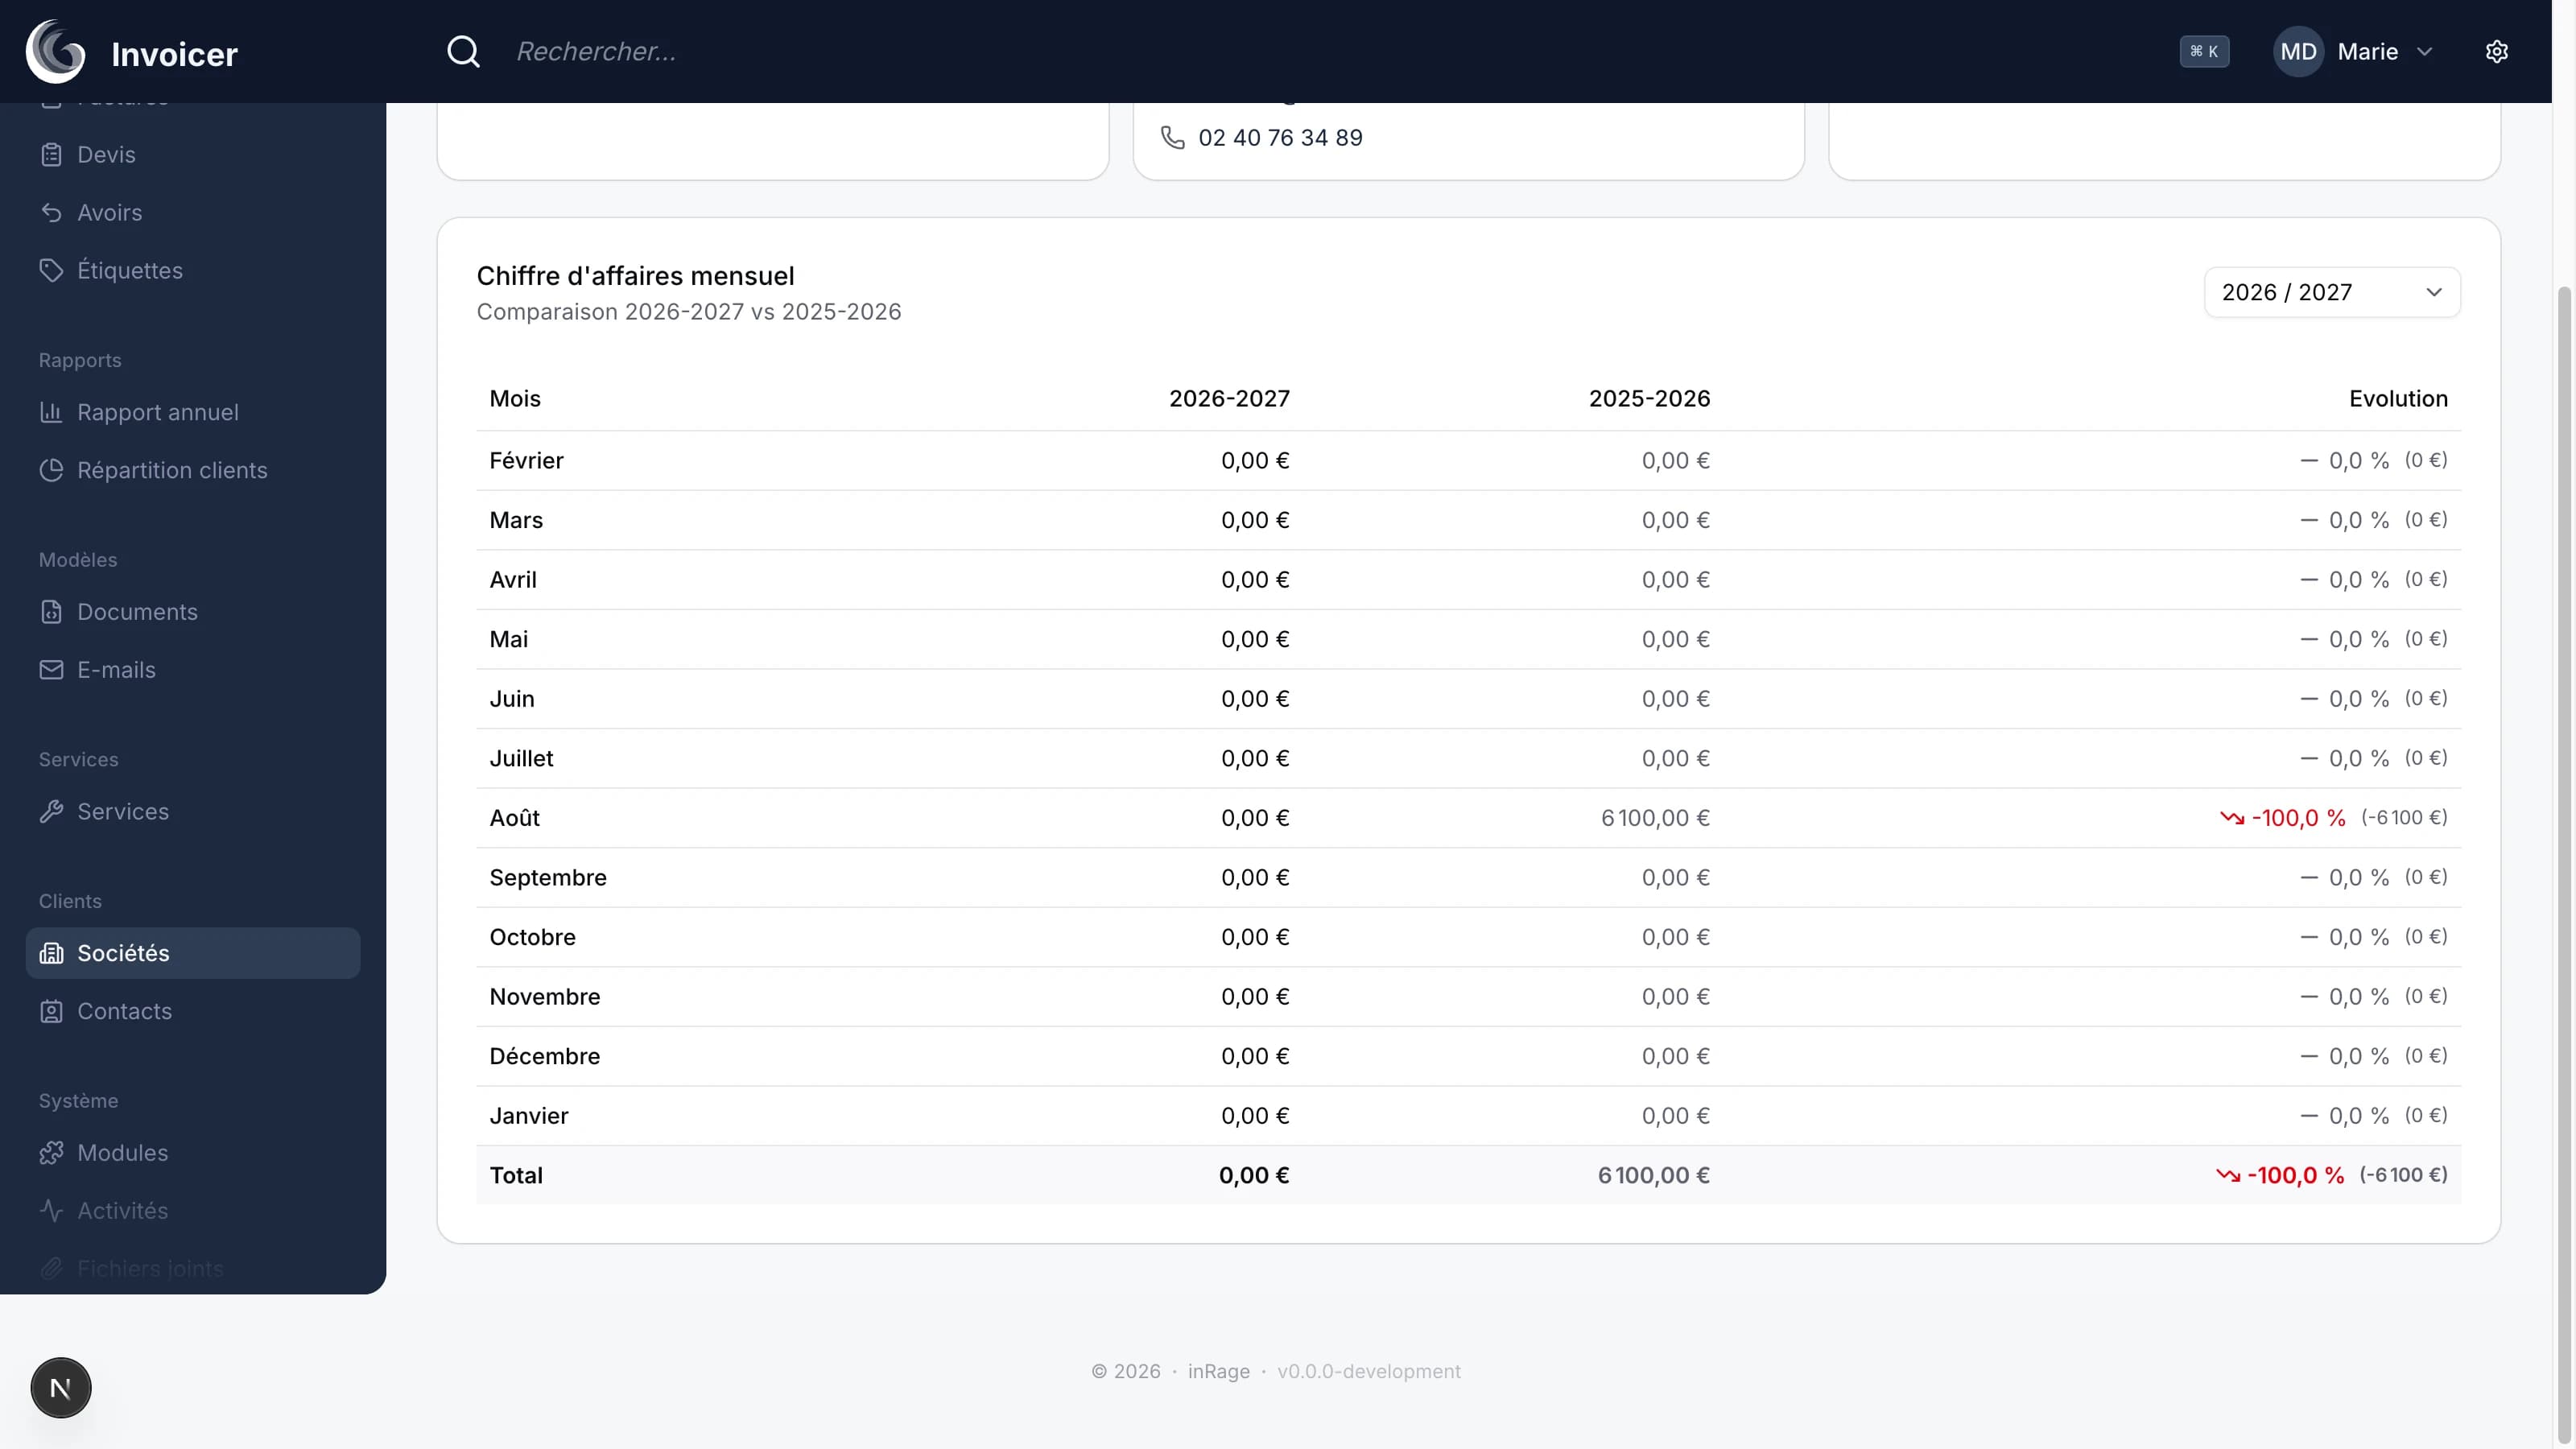Click the Services wrench icon
Viewport: 2576px width, 1449px height.
51,811
